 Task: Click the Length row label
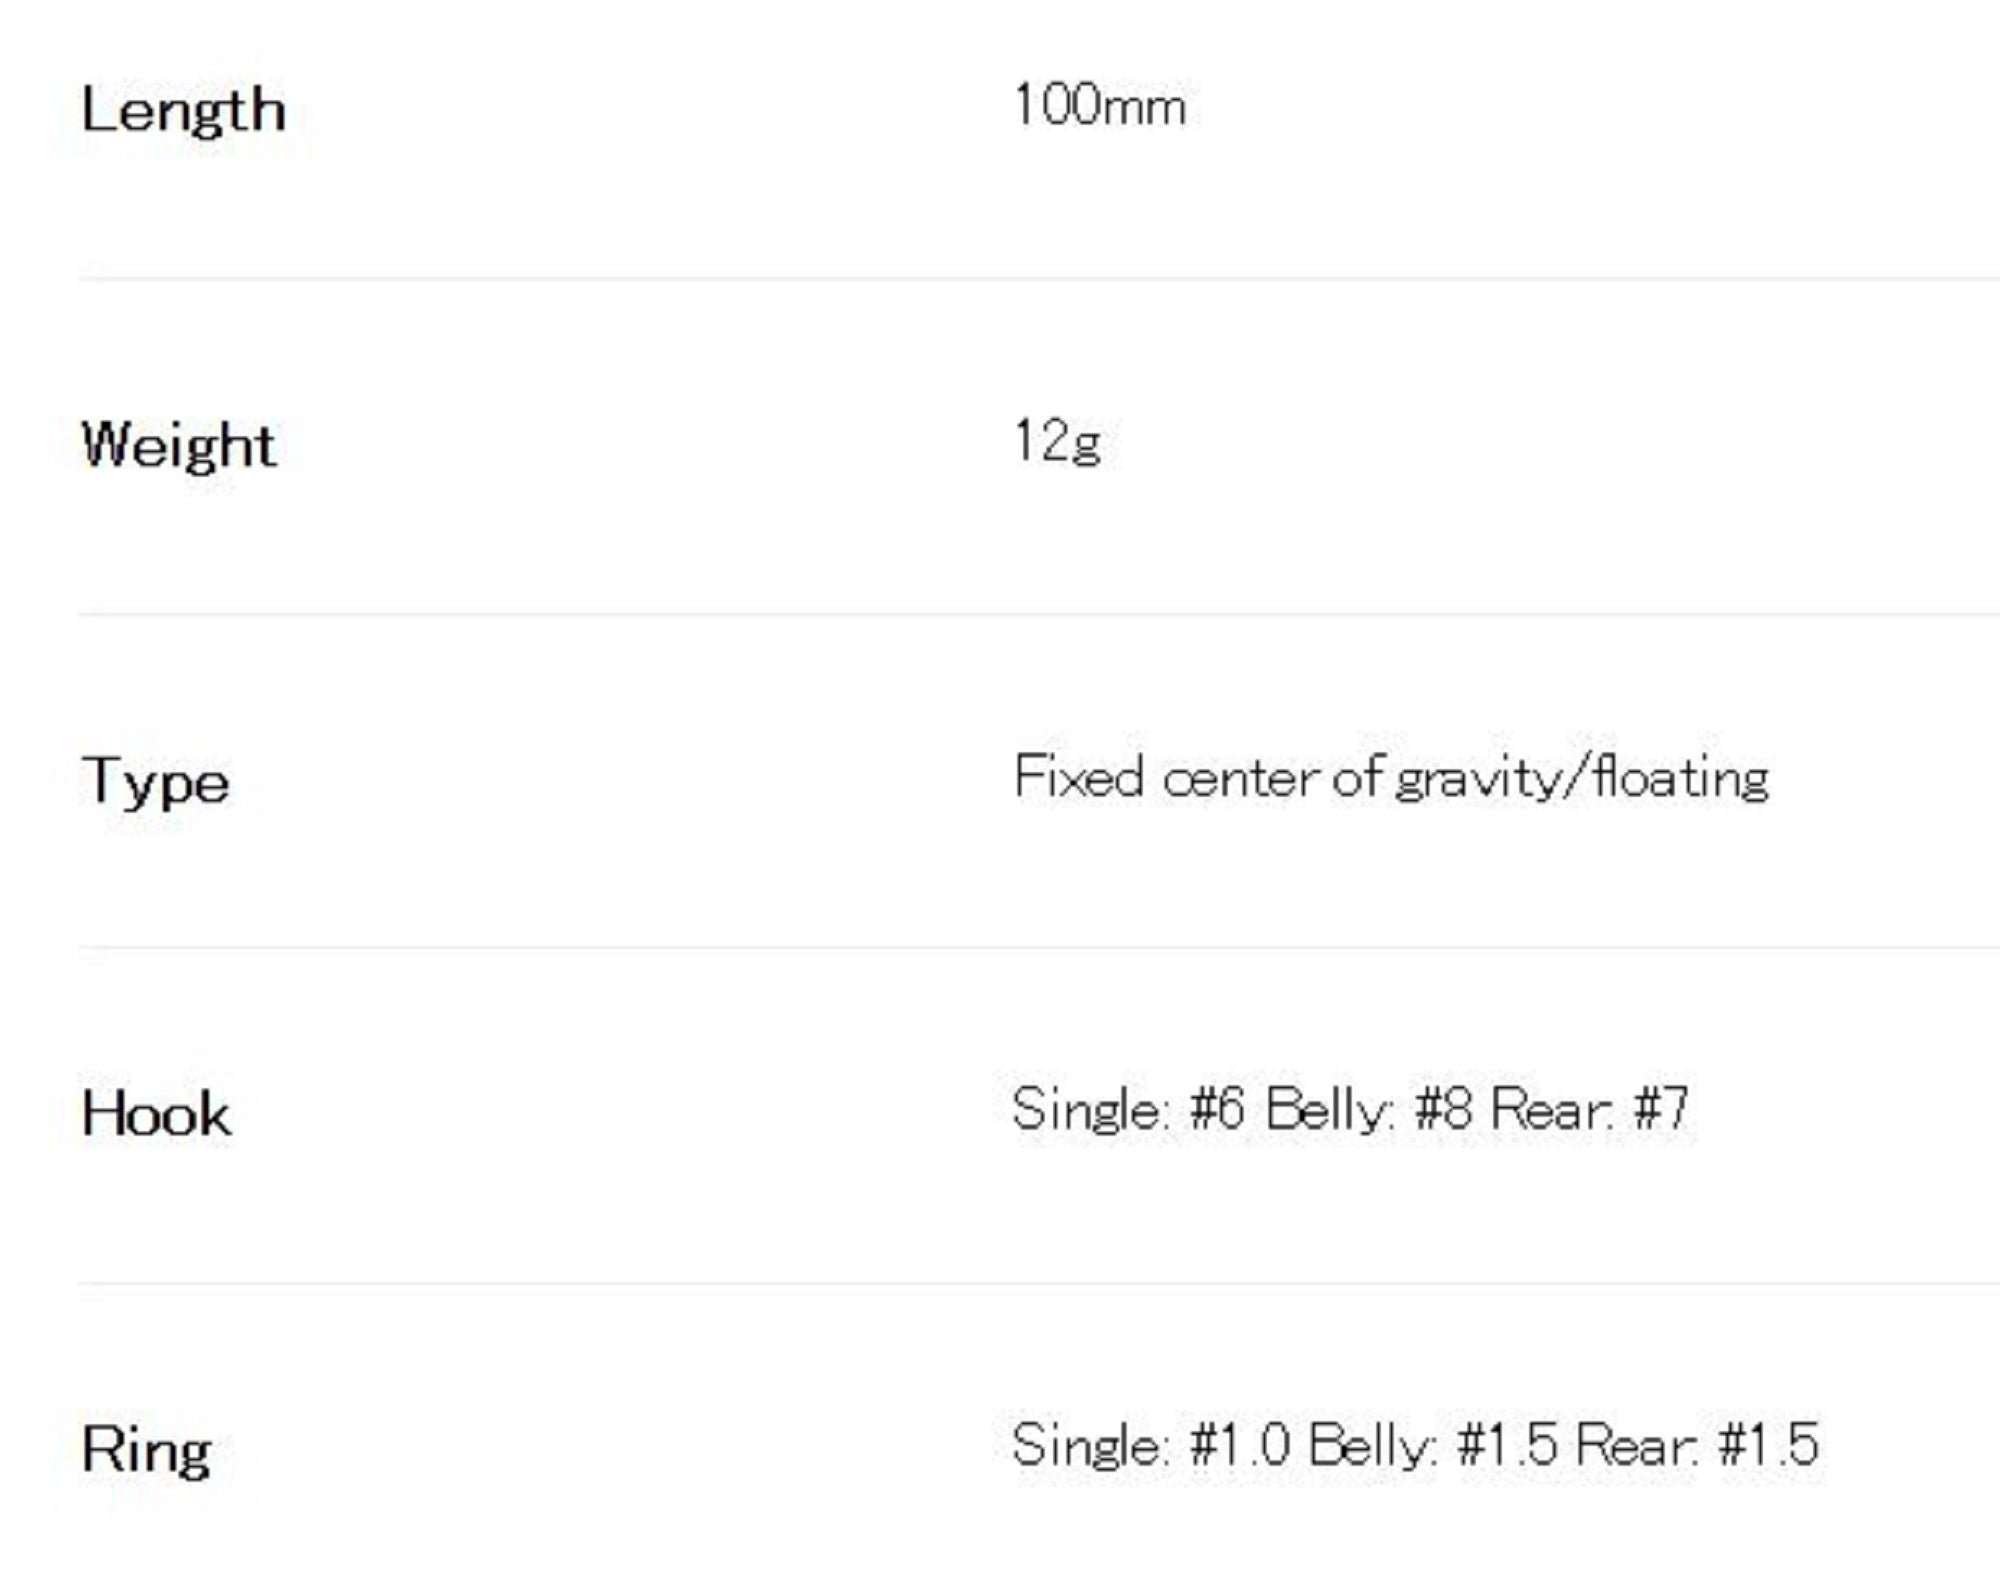click(x=183, y=110)
